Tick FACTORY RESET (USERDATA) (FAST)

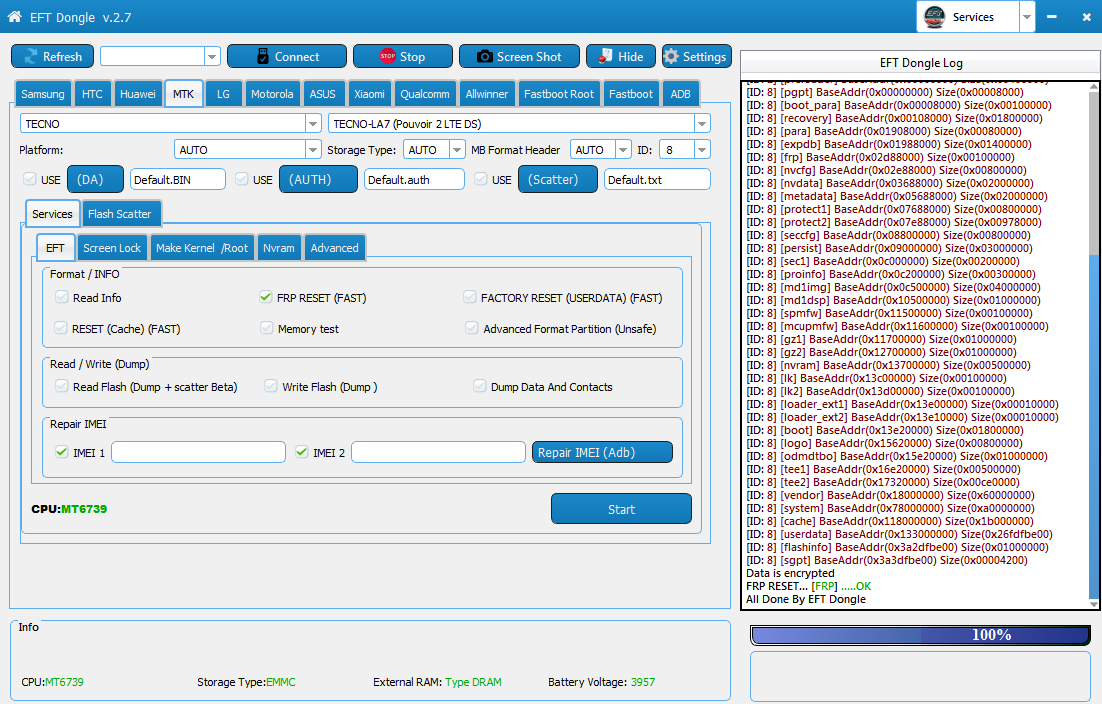point(469,297)
